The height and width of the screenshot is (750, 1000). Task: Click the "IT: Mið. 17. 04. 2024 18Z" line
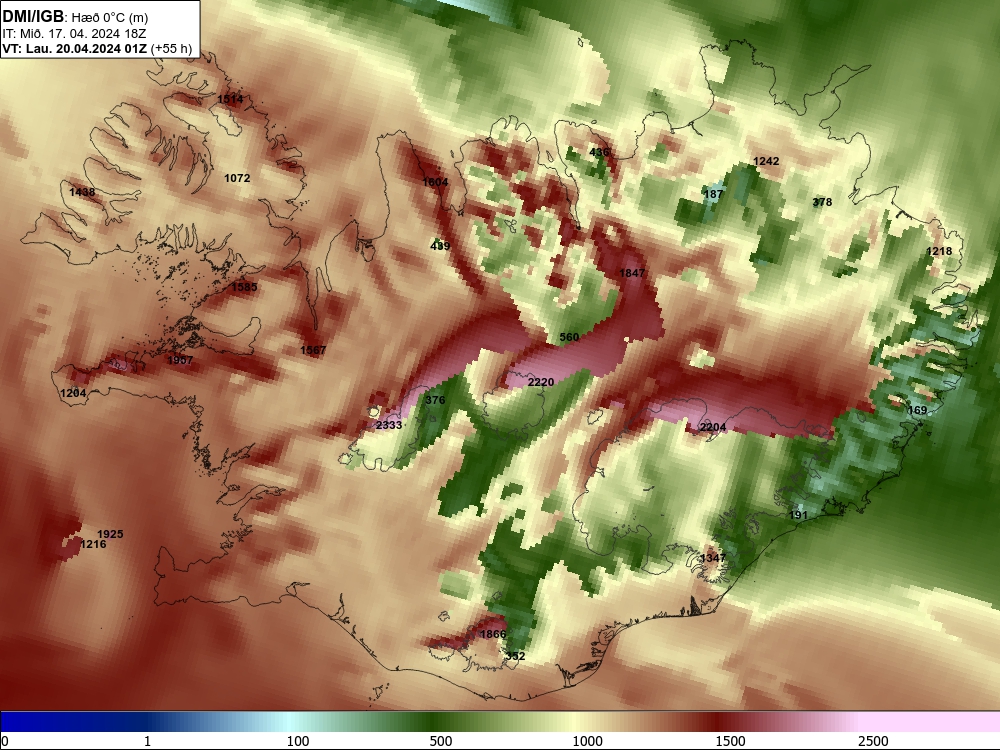(74, 34)
